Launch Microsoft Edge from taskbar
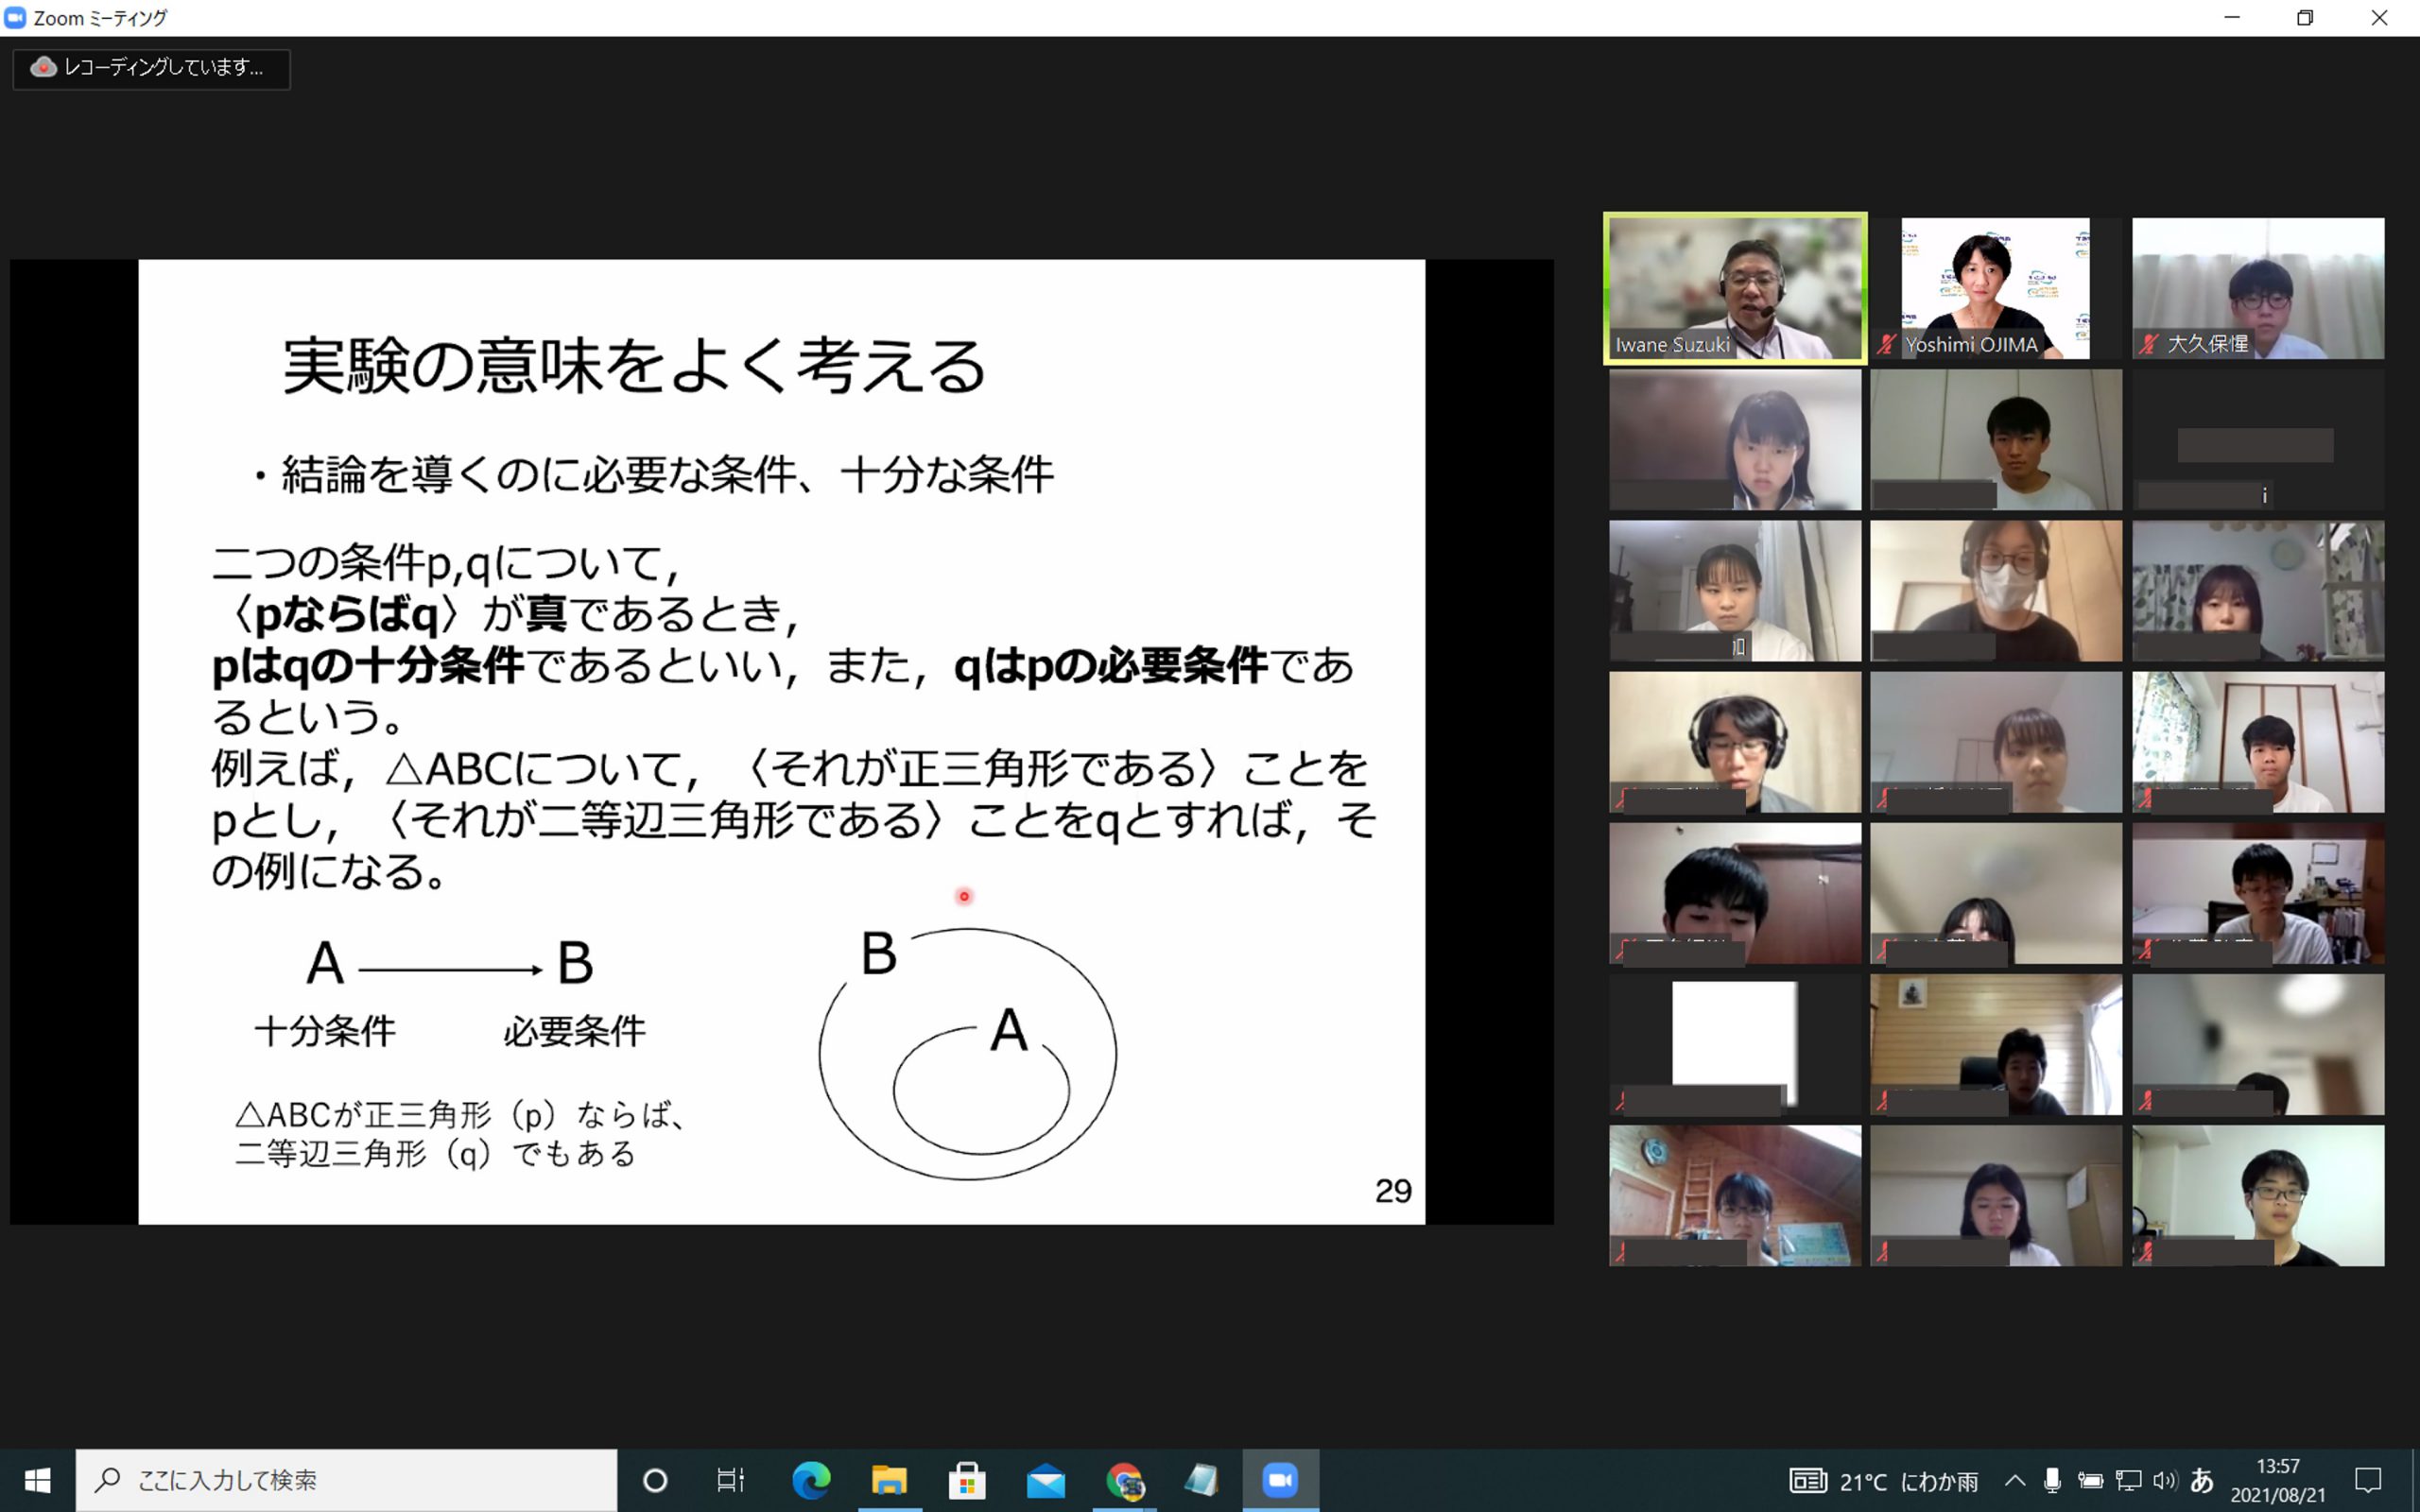The height and width of the screenshot is (1512, 2420). pos(810,1480)
